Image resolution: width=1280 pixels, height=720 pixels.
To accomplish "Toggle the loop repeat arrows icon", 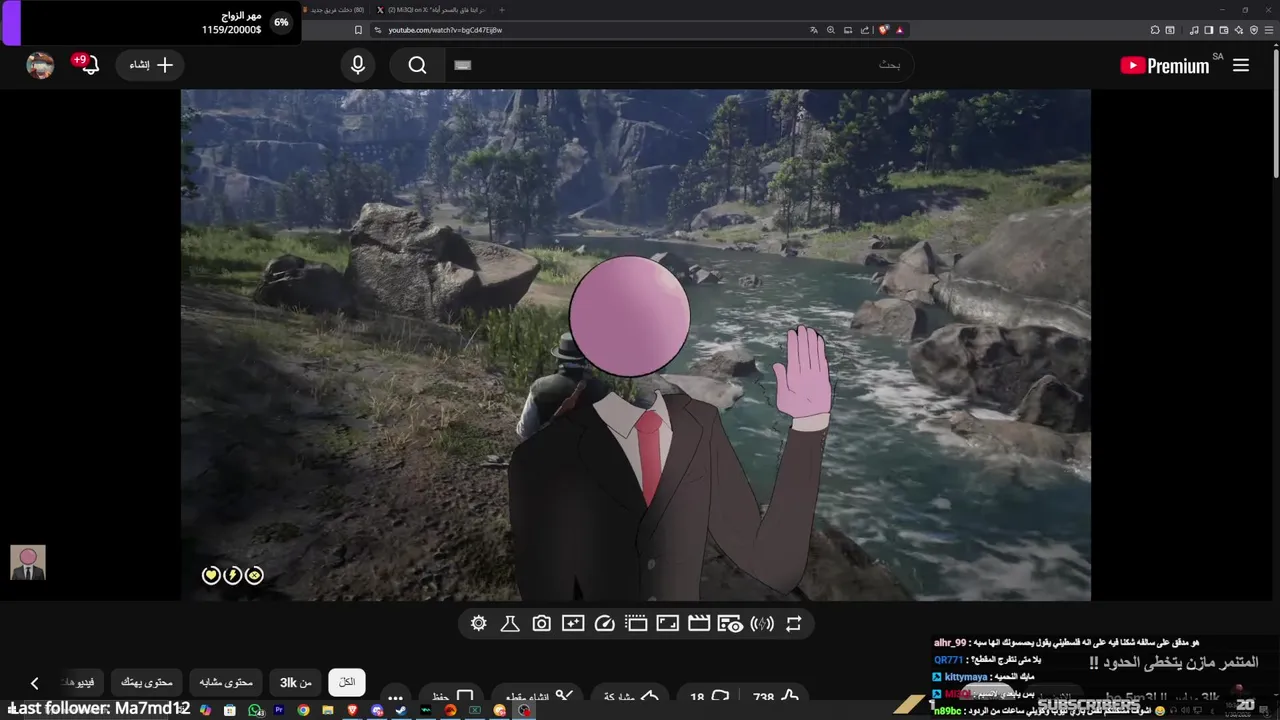I will 793,624.
